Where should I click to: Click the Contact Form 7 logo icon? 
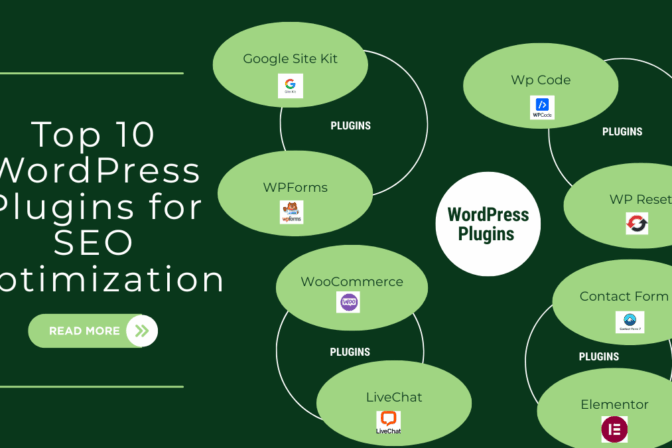click(629, 322)
